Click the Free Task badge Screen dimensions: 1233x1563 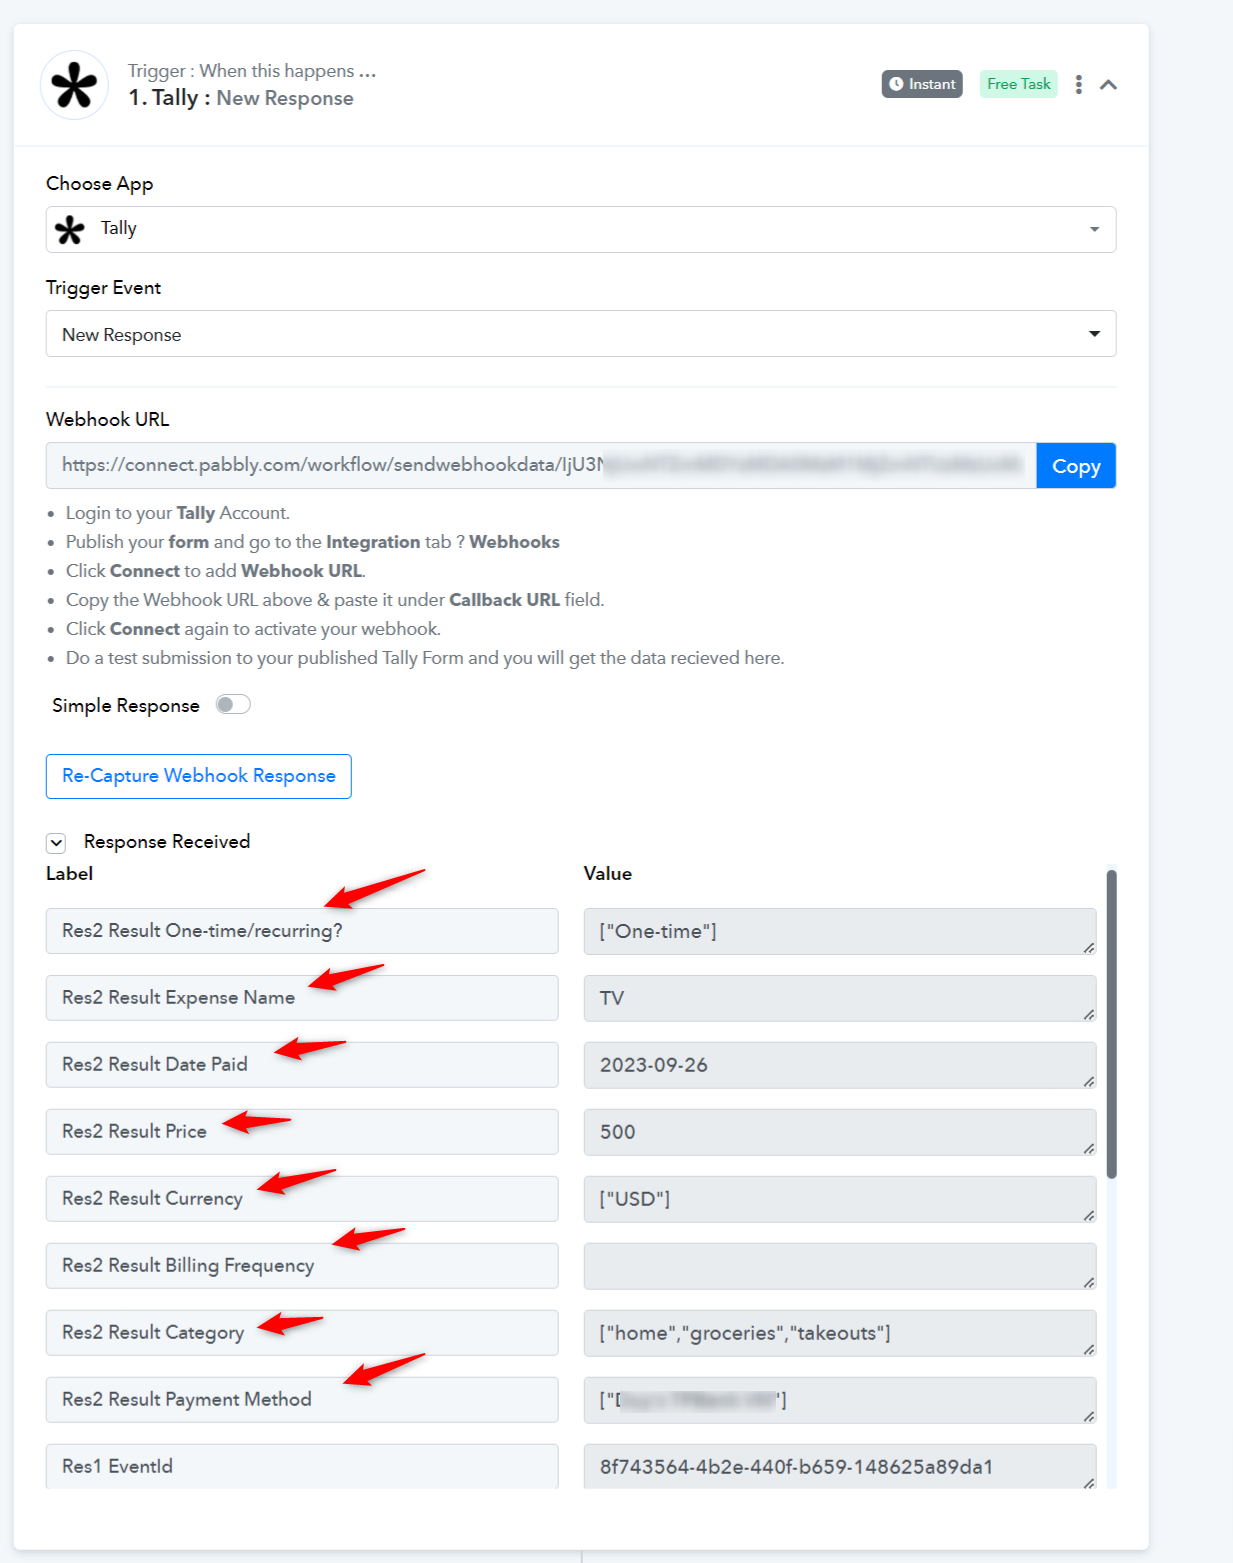(1018, 84)
